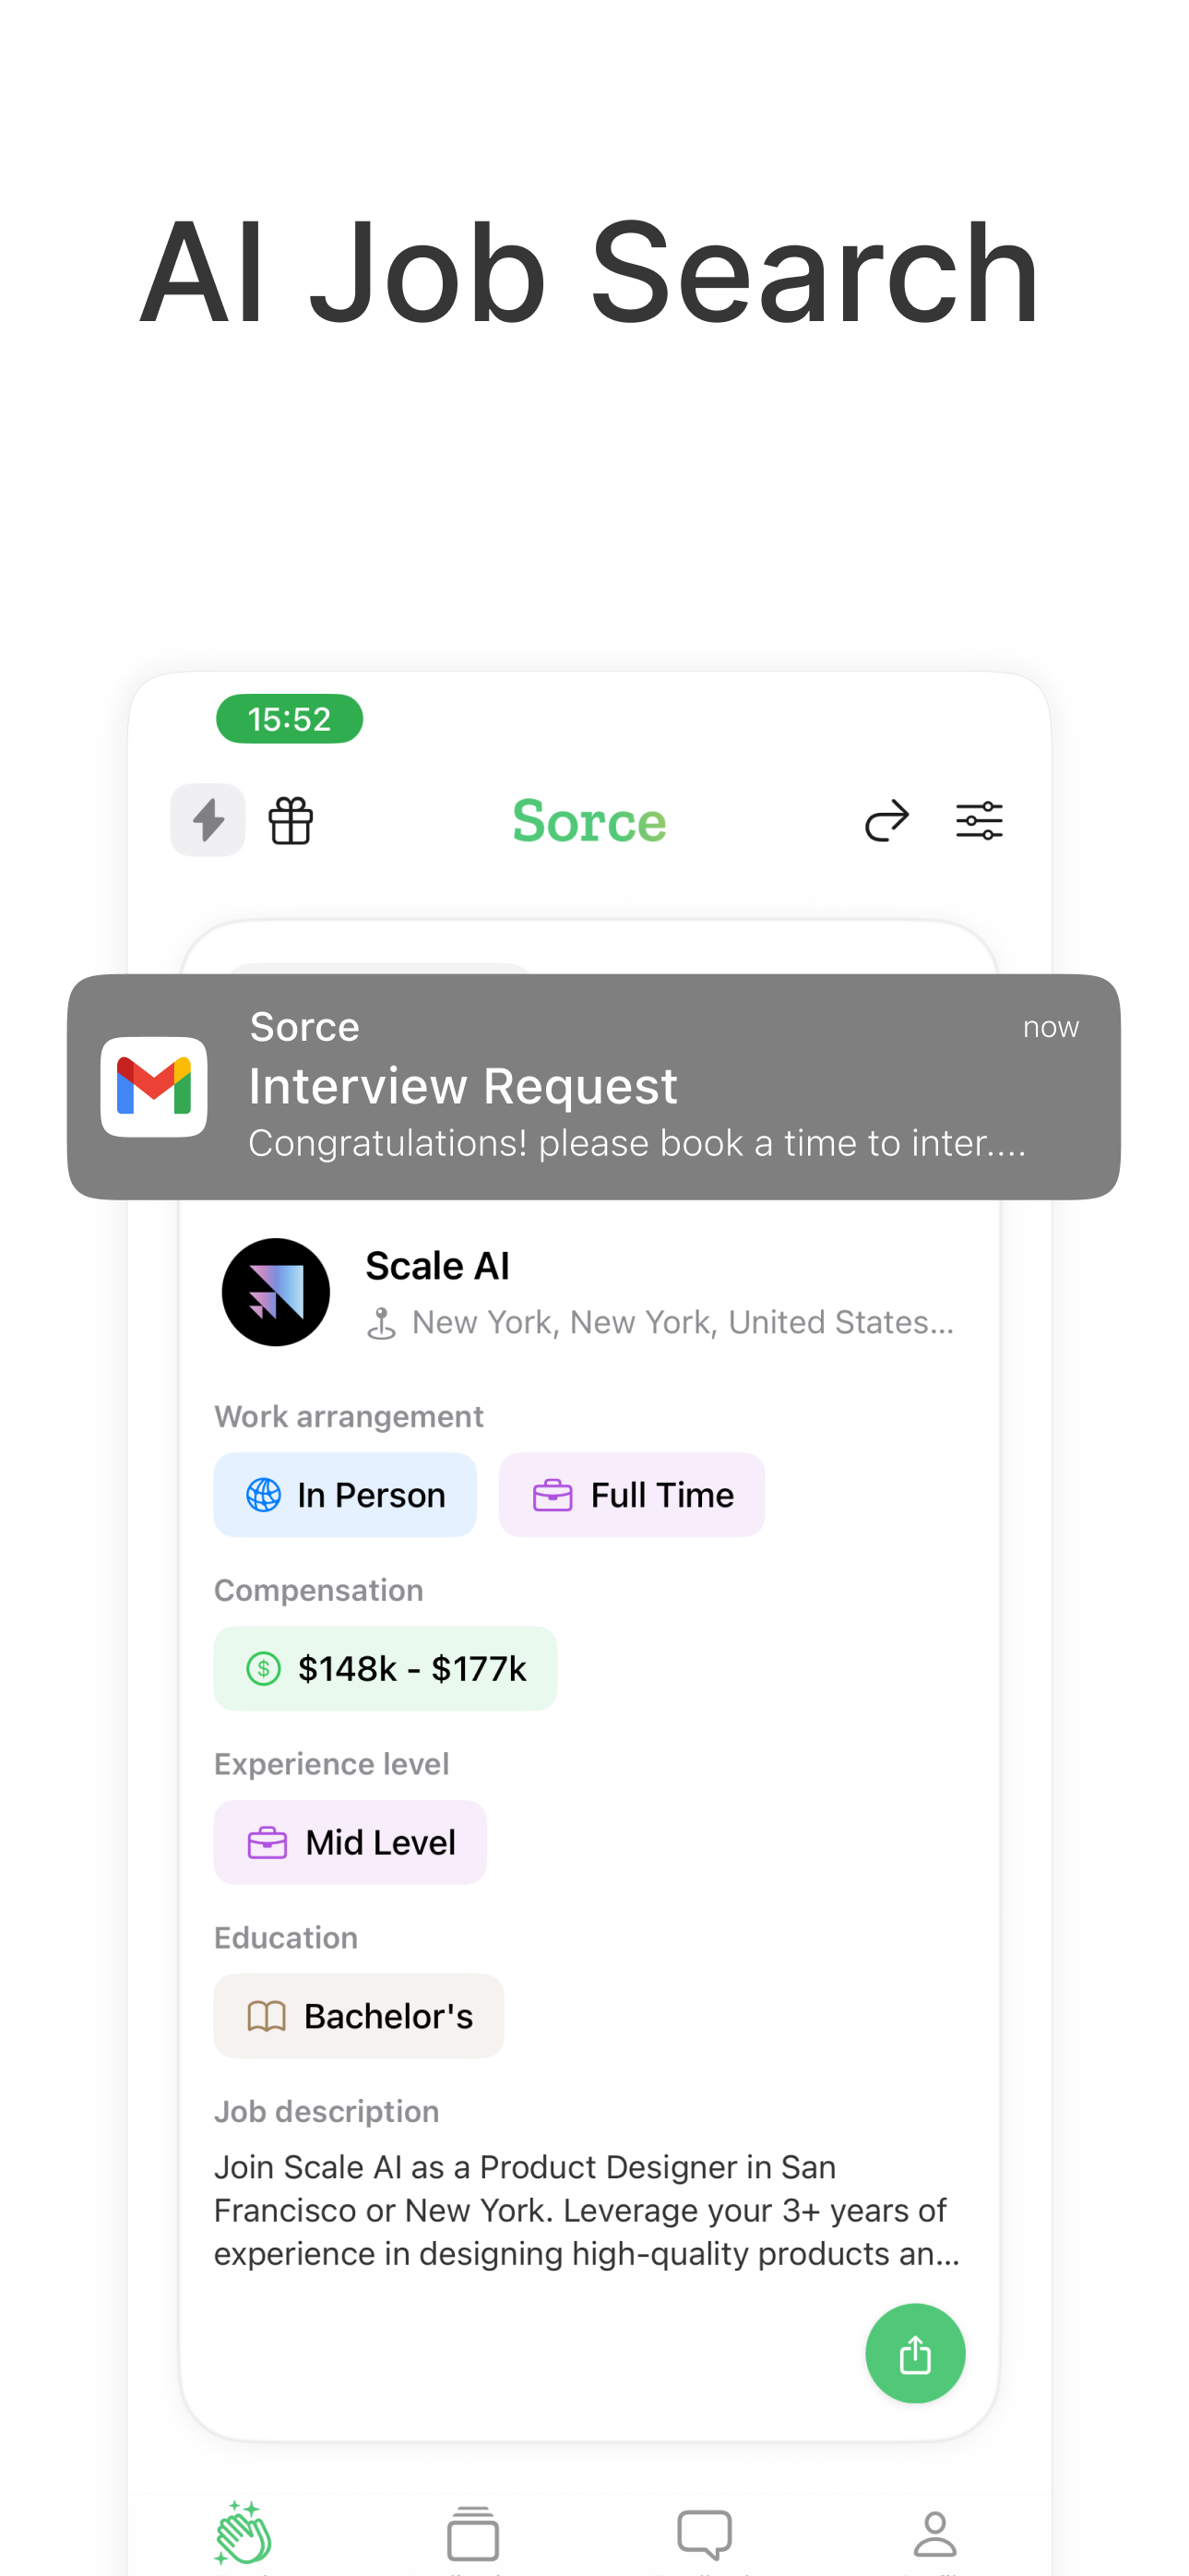Select the In Person chip
This screenshot has height=2576, width=1189.
tap(345, 1495)
